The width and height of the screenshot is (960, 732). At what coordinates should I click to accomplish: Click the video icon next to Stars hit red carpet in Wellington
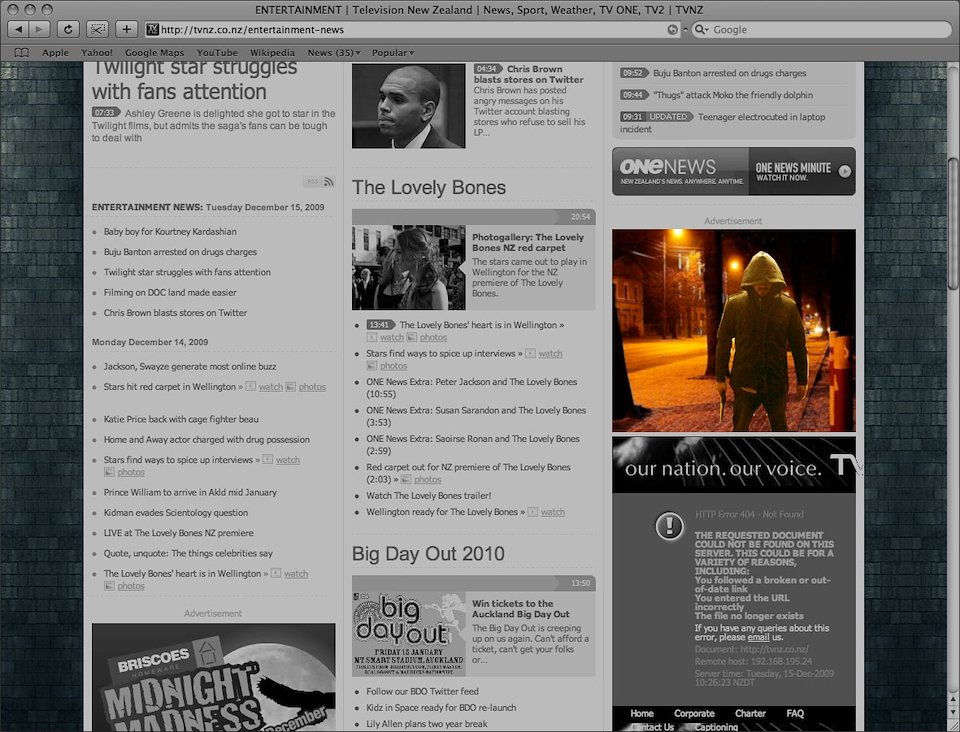click(250, 387)
